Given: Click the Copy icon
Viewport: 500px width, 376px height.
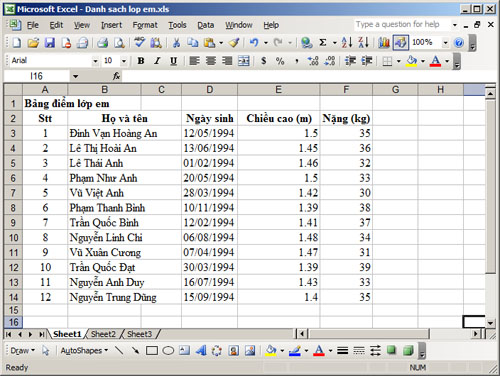Looking at the screenshot, I should pos(192,43).
